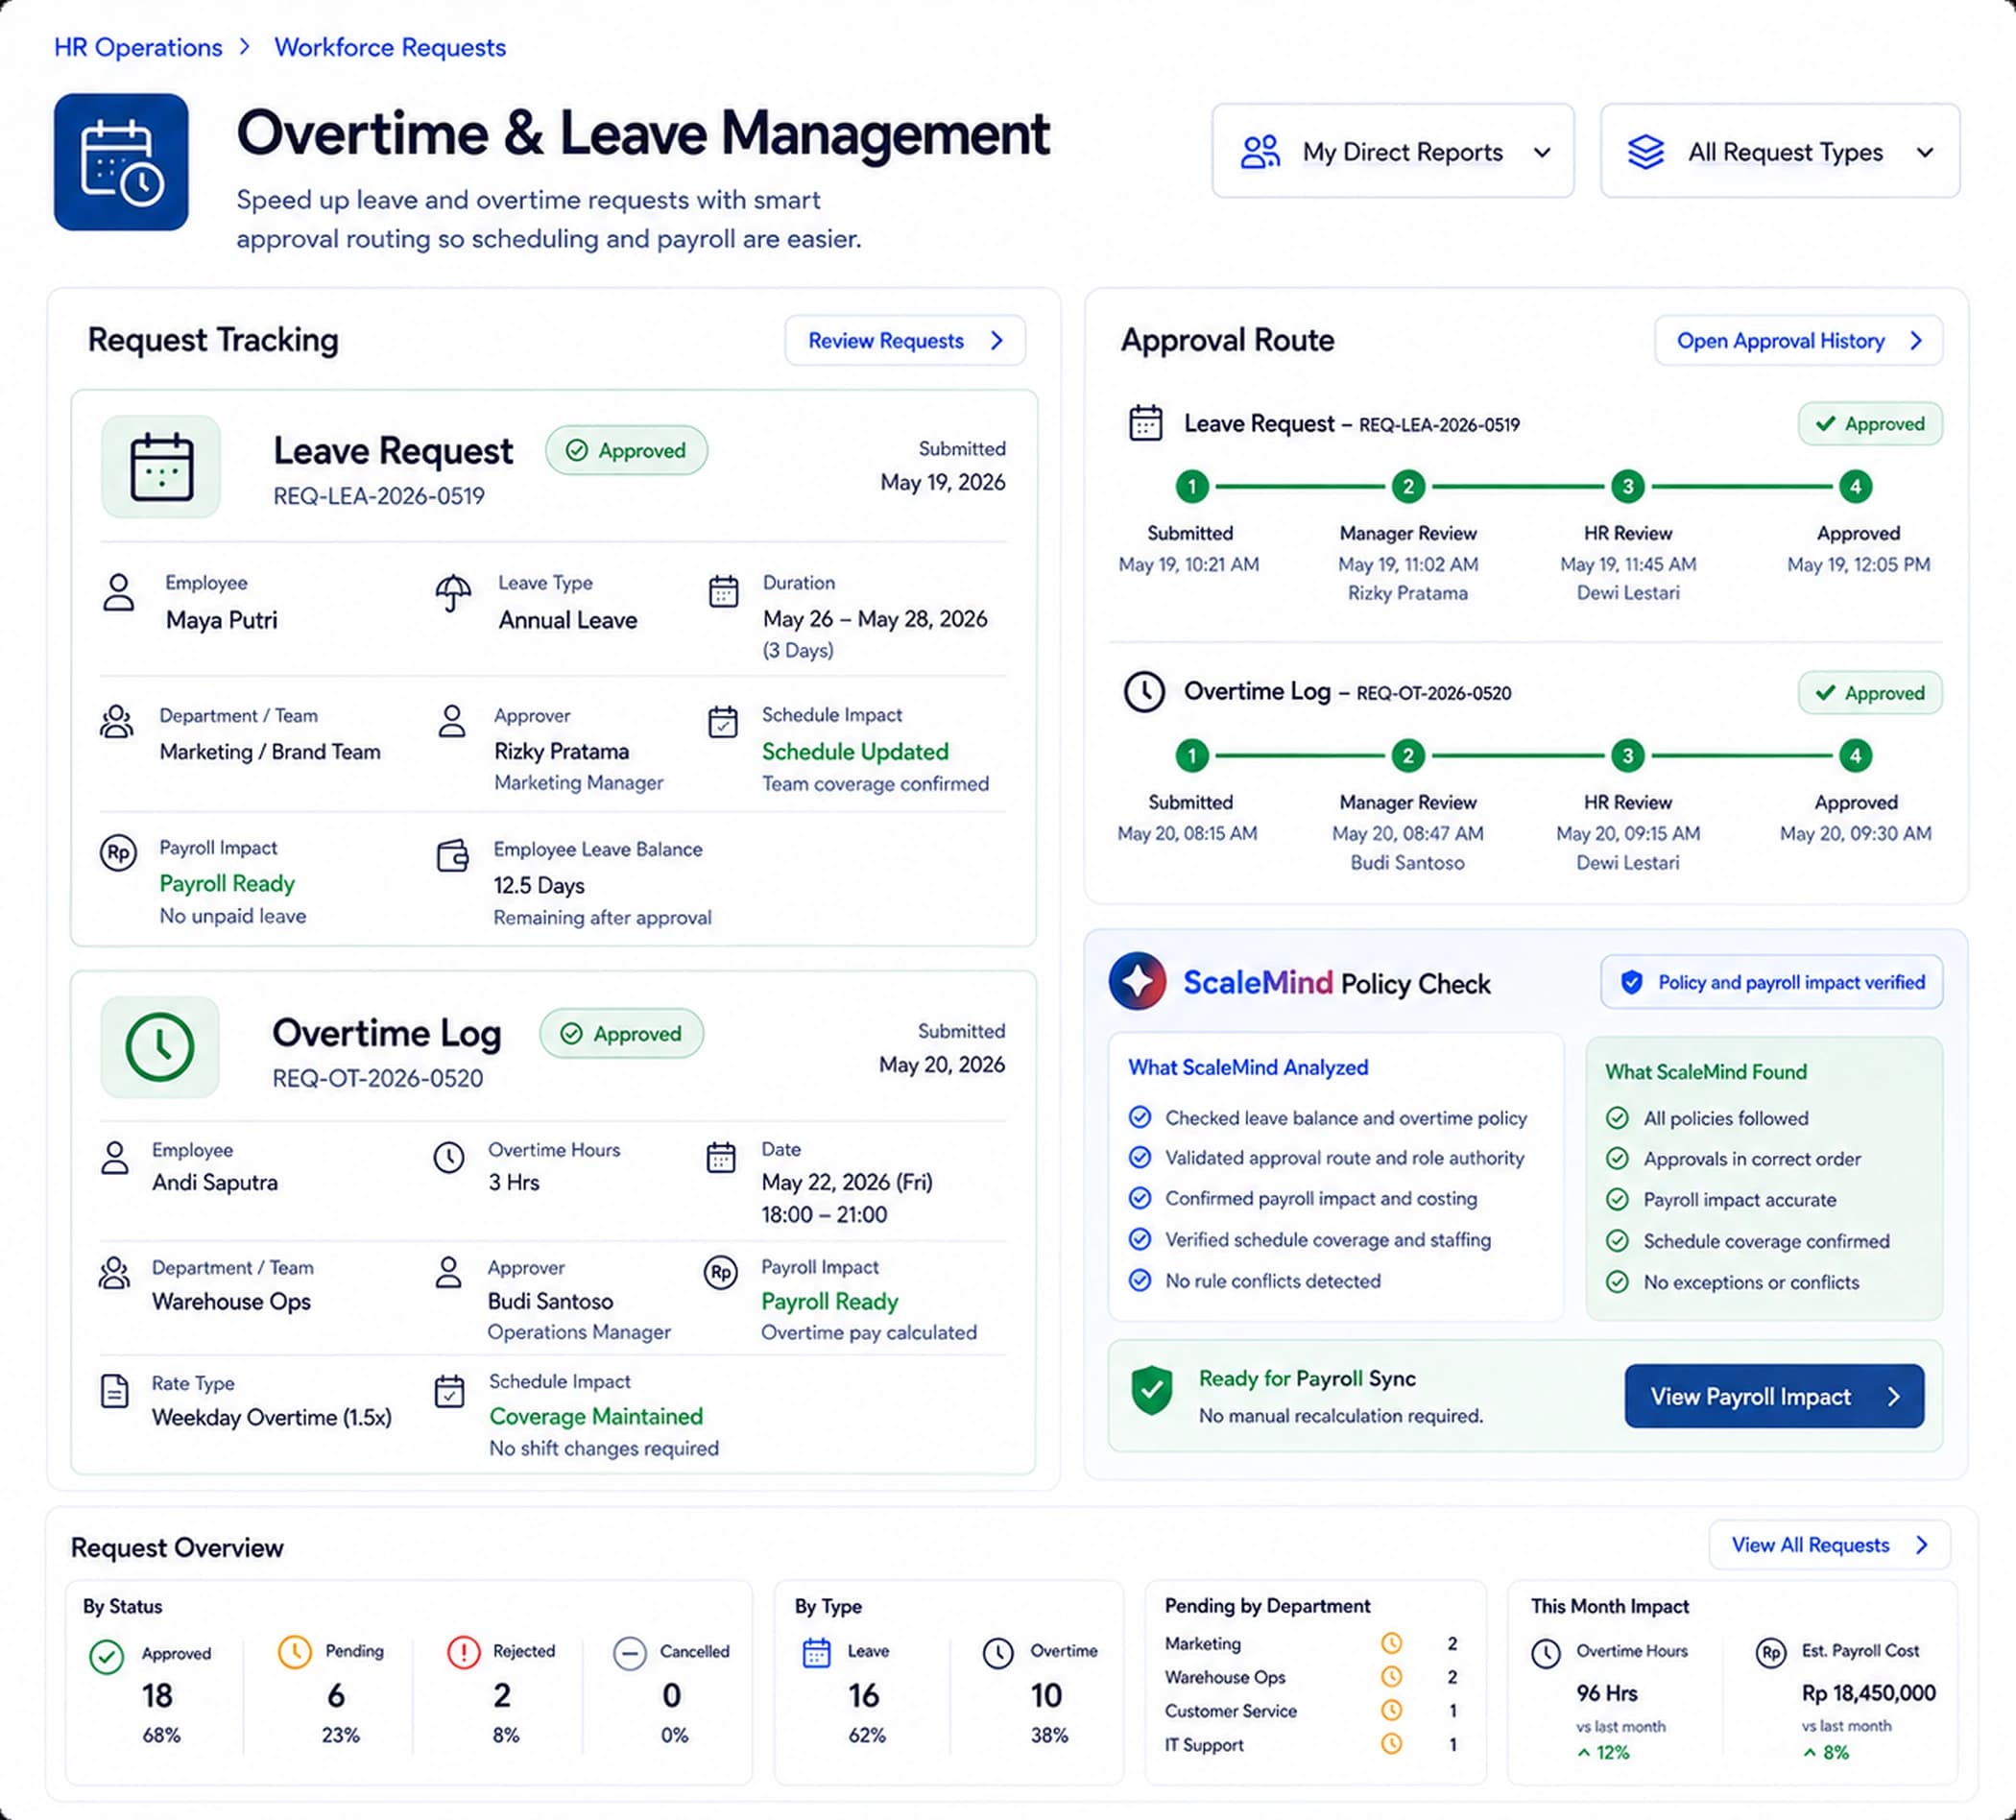Click step 2 Manager Review in Leave Request route
The image size is (2016, 1820).
tap(1408, 487)
